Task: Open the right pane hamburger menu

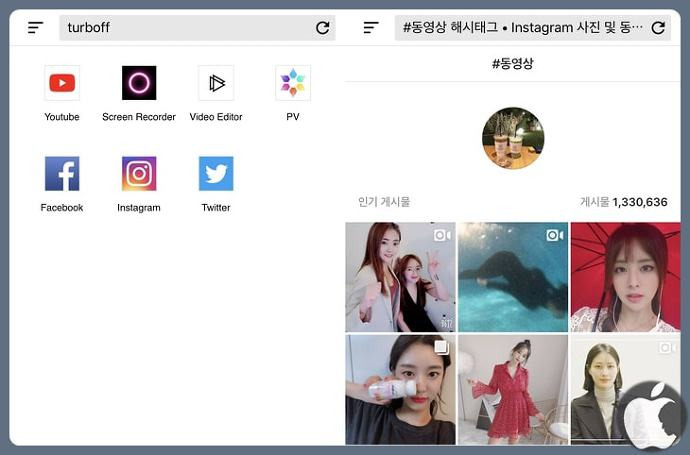Action: 371,28
